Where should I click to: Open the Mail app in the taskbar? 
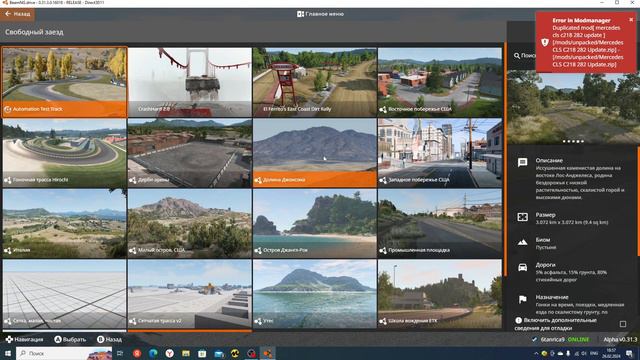pos(219,353)
